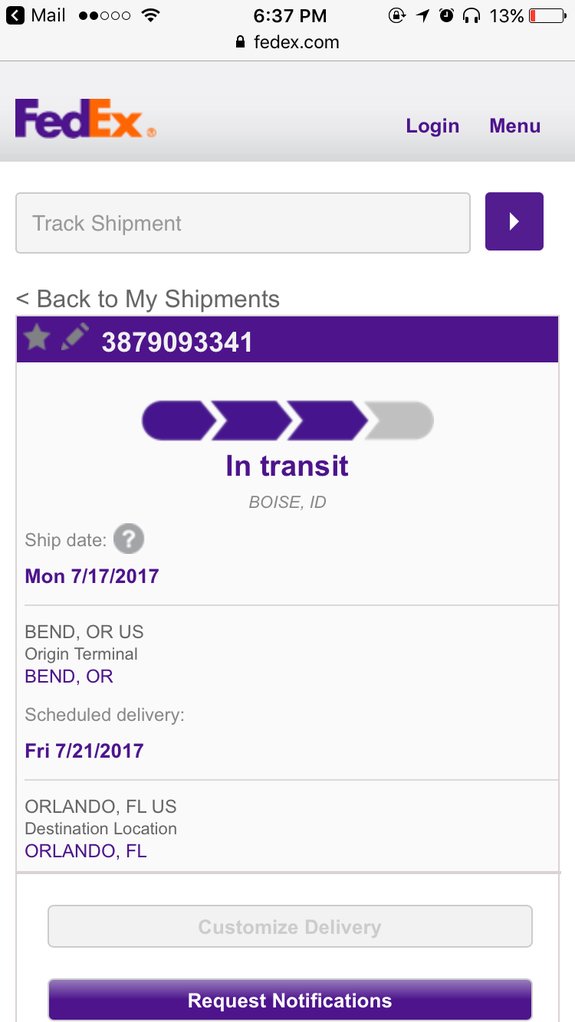Go back to My Shipments
Viewport: 575px width, 1022px height.
(147, 299)
